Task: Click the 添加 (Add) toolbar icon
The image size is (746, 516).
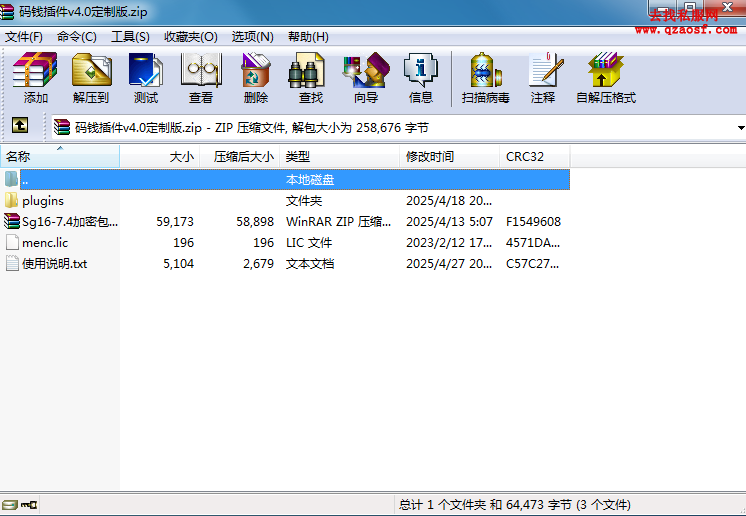Action: [x=35, y=78]
